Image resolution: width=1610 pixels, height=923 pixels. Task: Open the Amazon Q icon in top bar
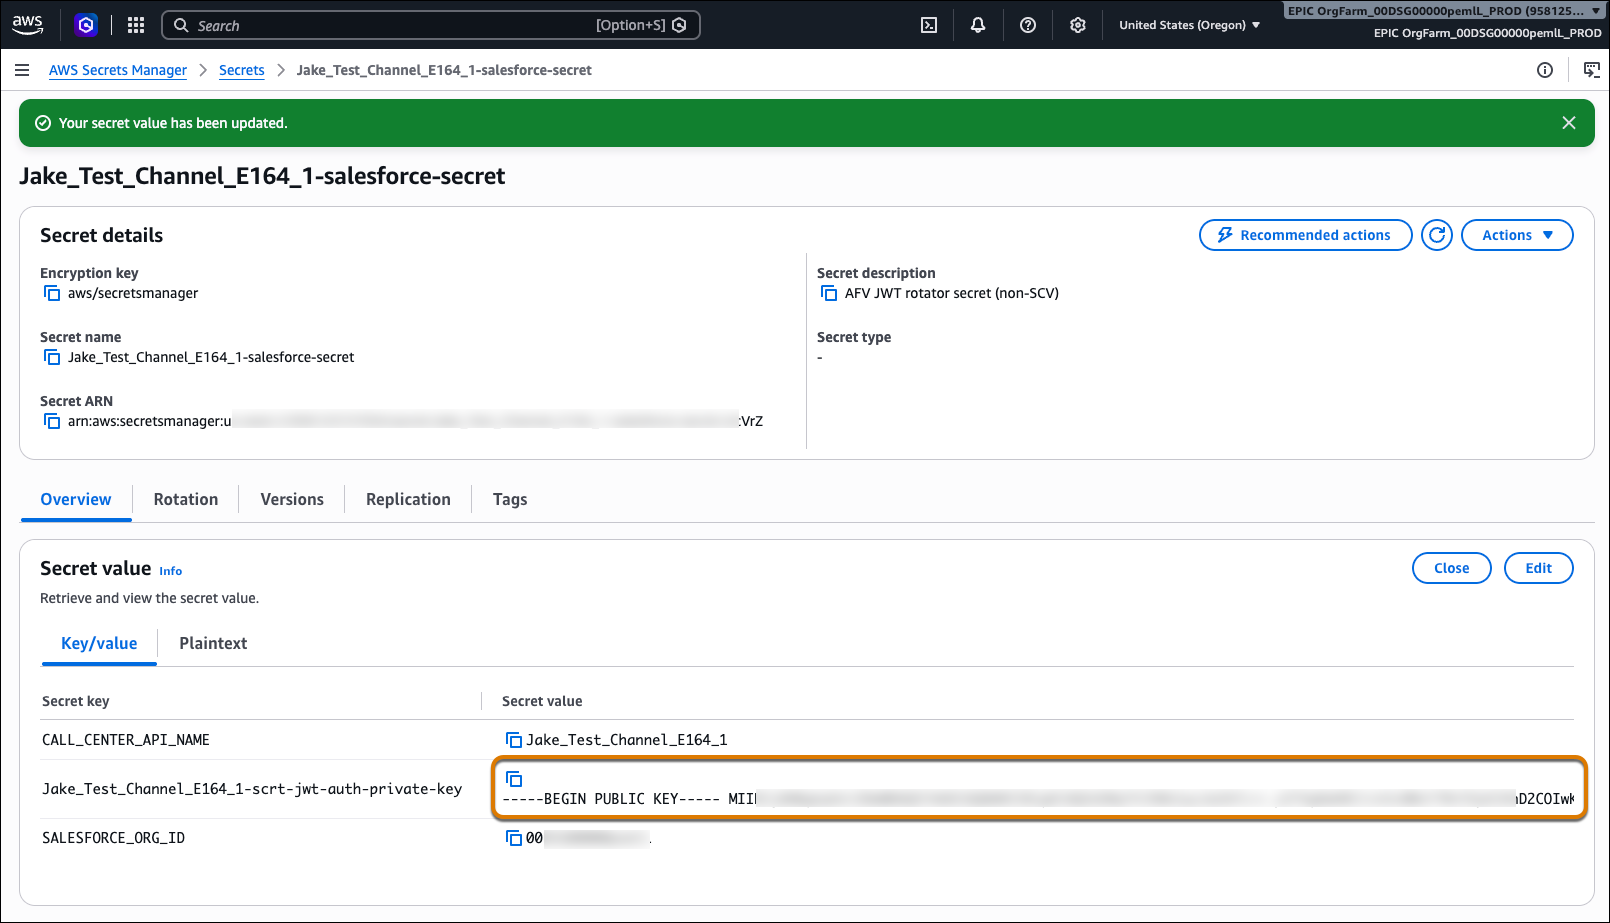(86, 25)
